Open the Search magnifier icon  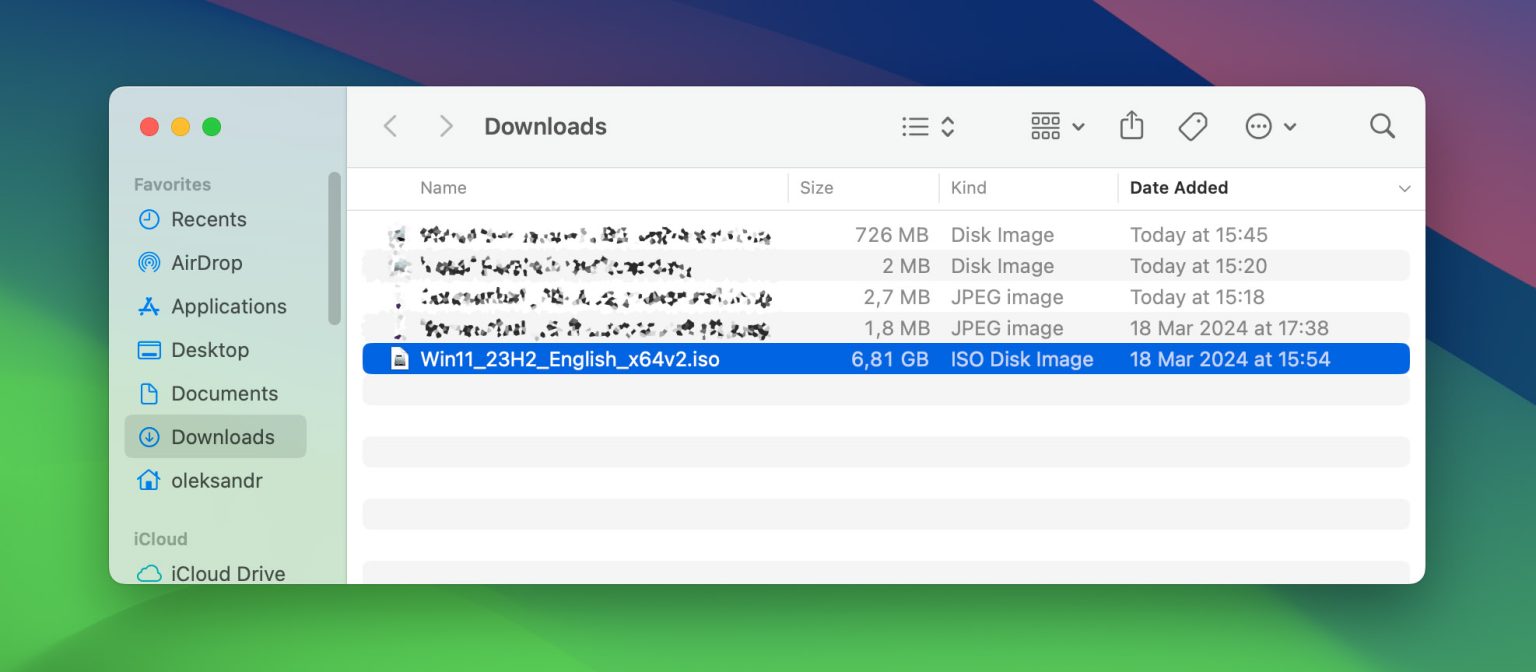tap(1382, 126)
